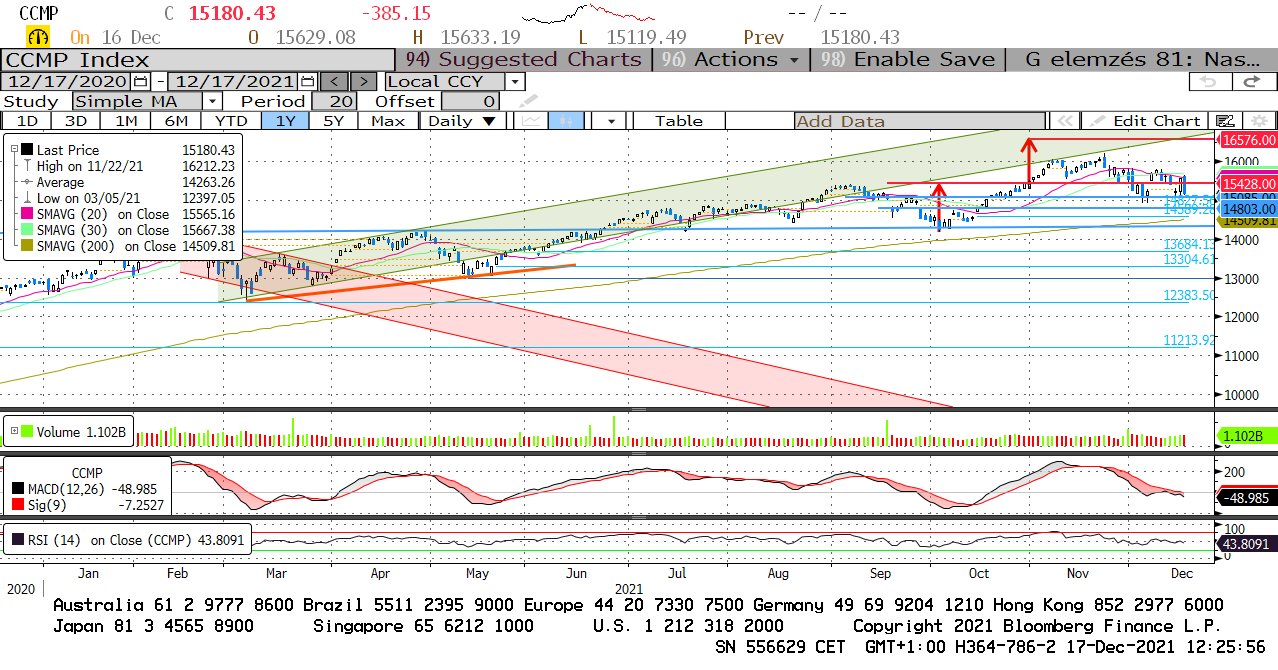Select the 1Y range tab
This screenshot has width=1278, height=670.
(x=285, y=121)
